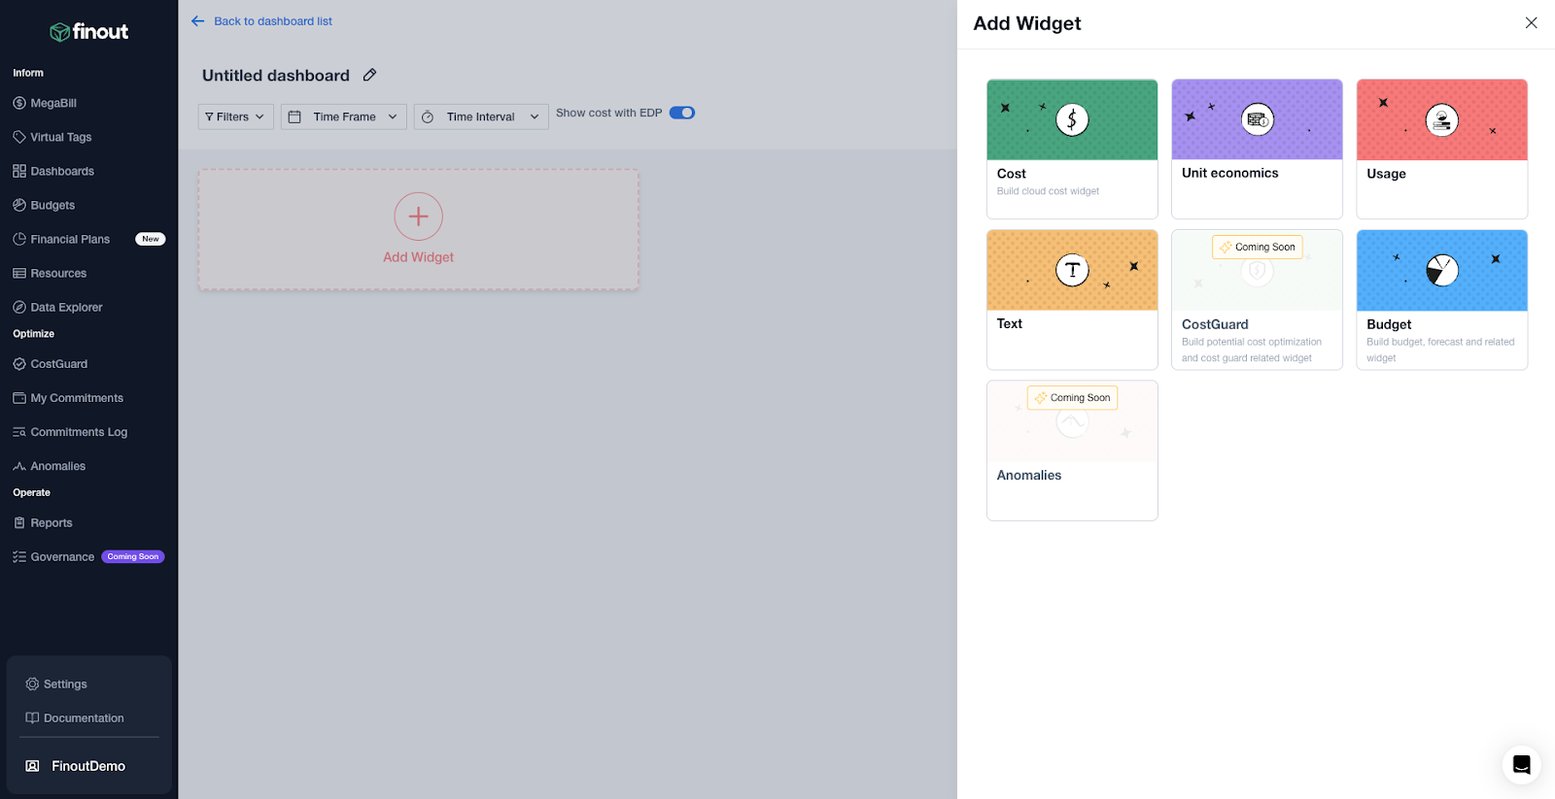Click Back to dashboard list link
This screenshot has height=799, width=1555.
pos(273,21)
